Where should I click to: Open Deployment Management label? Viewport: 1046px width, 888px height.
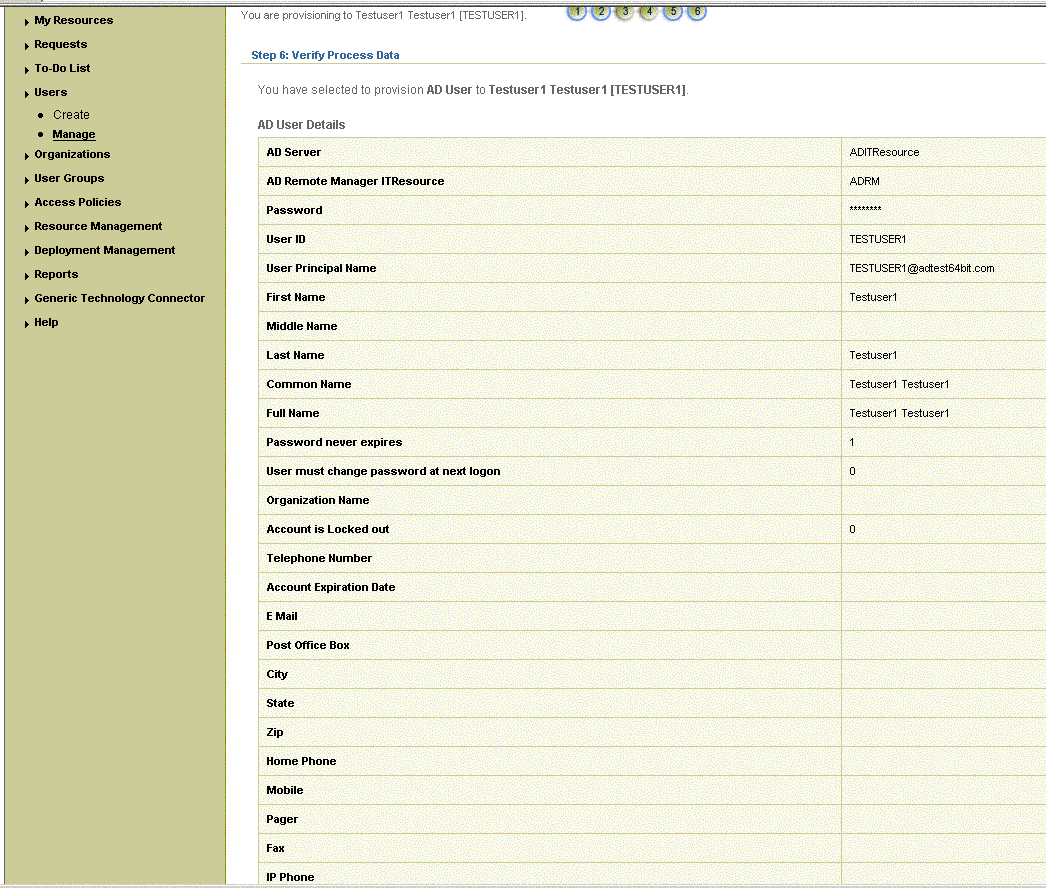coord(105,250)
